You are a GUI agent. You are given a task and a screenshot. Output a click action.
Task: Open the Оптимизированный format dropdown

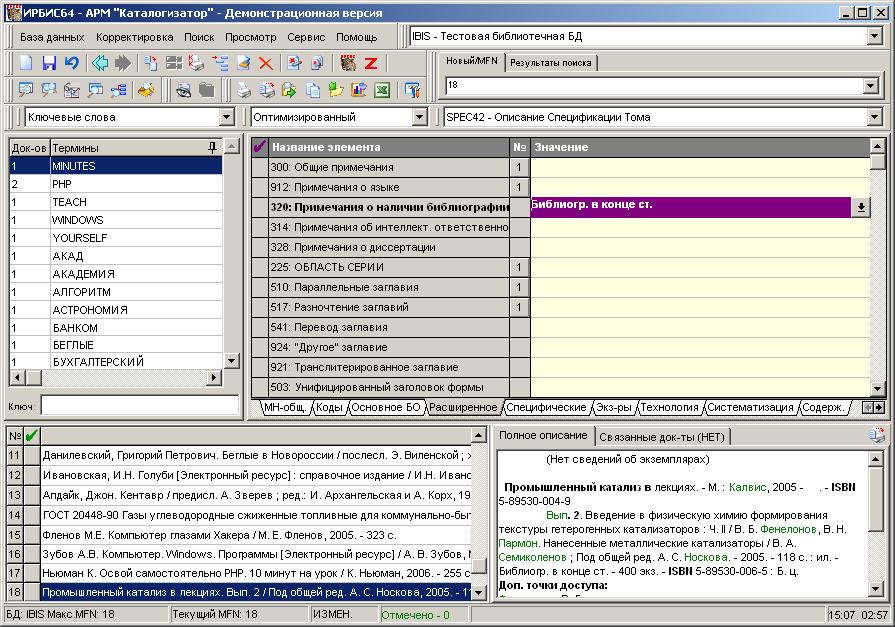click(420, 117)
